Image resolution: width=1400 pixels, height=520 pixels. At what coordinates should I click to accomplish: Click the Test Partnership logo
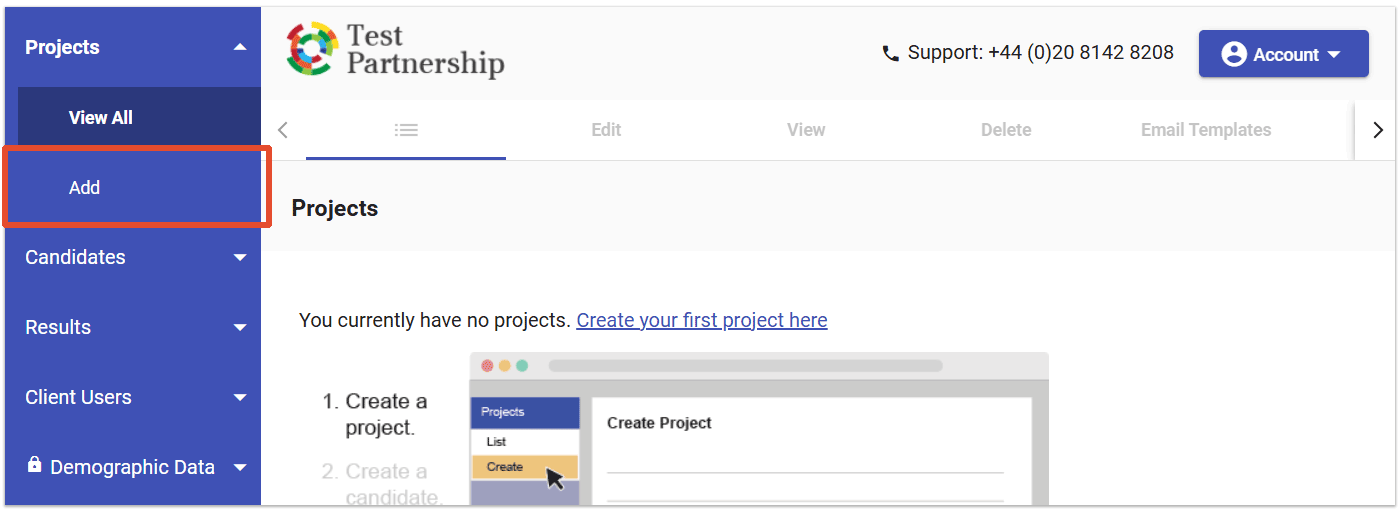click(x=396, y=50)
